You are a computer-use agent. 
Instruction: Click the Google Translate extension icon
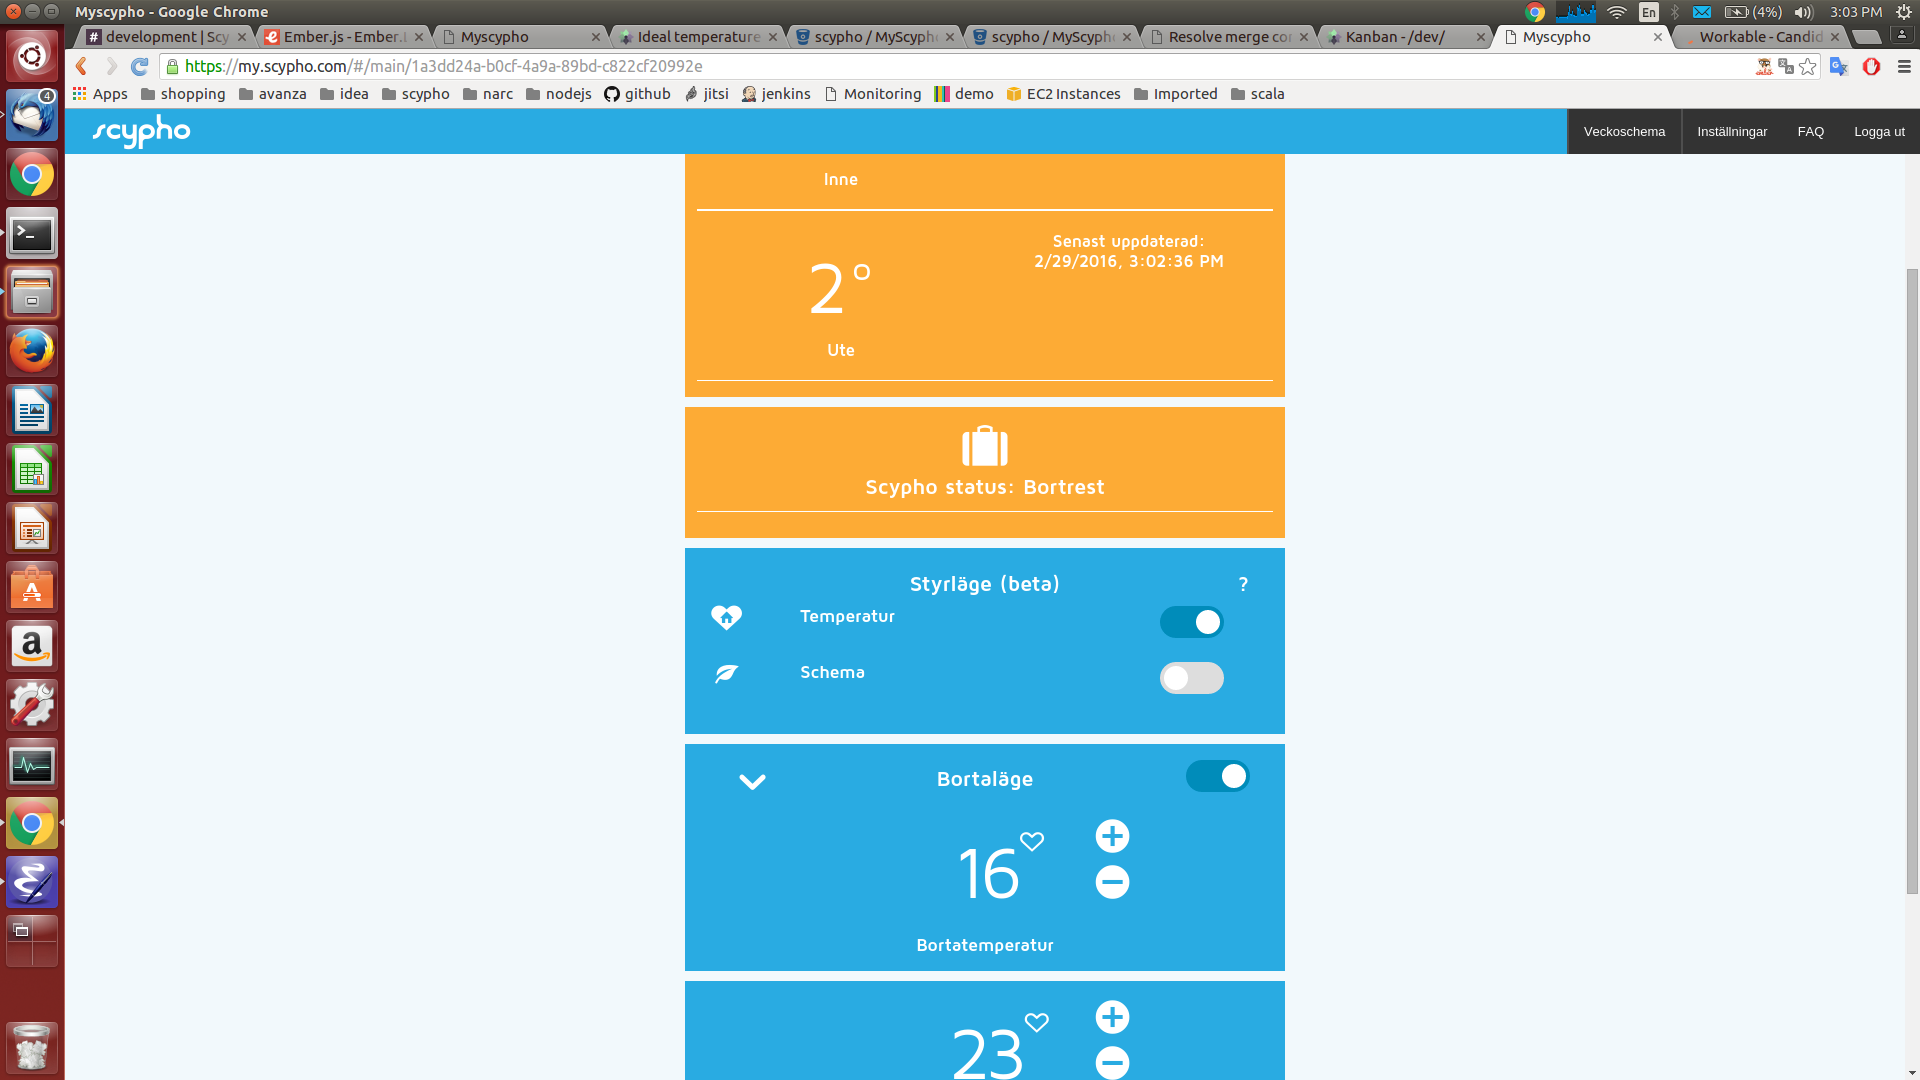pos(1838,66)
